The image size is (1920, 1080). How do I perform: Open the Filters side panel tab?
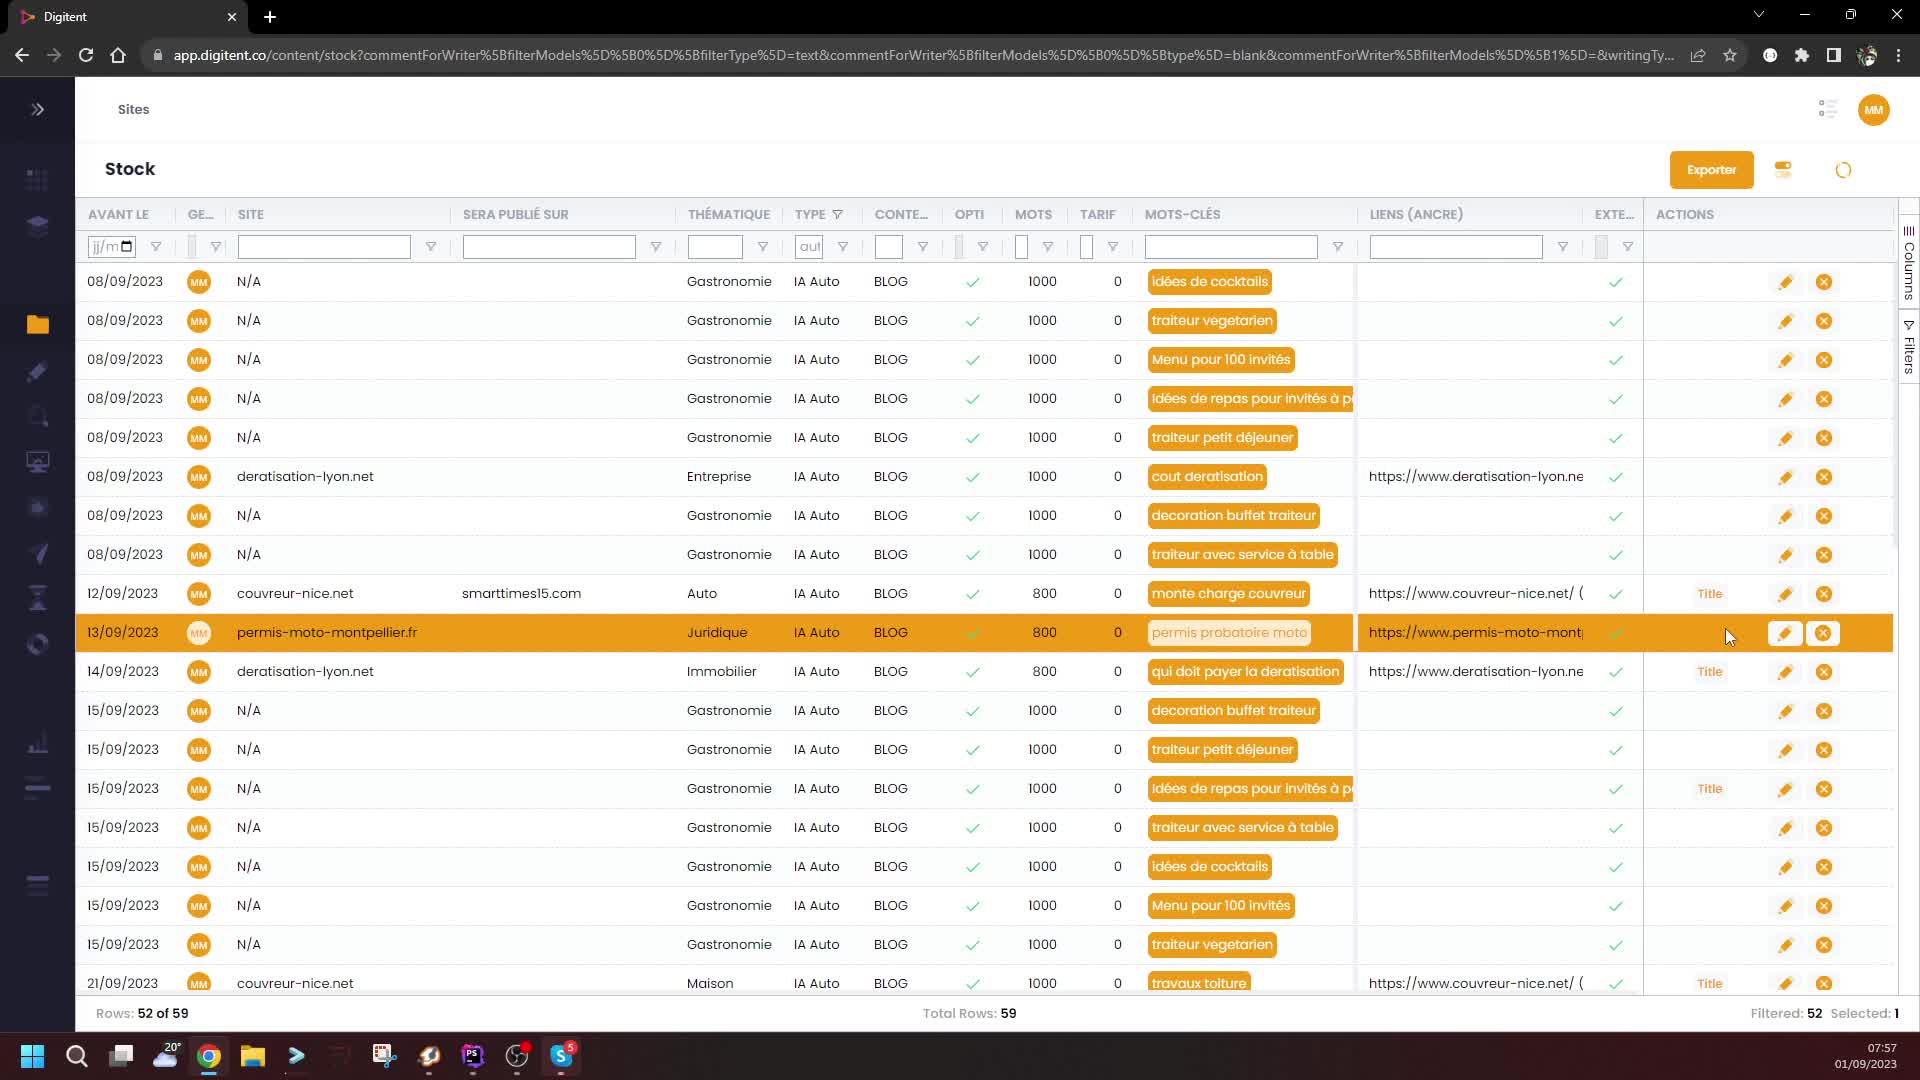[1908, 347]
